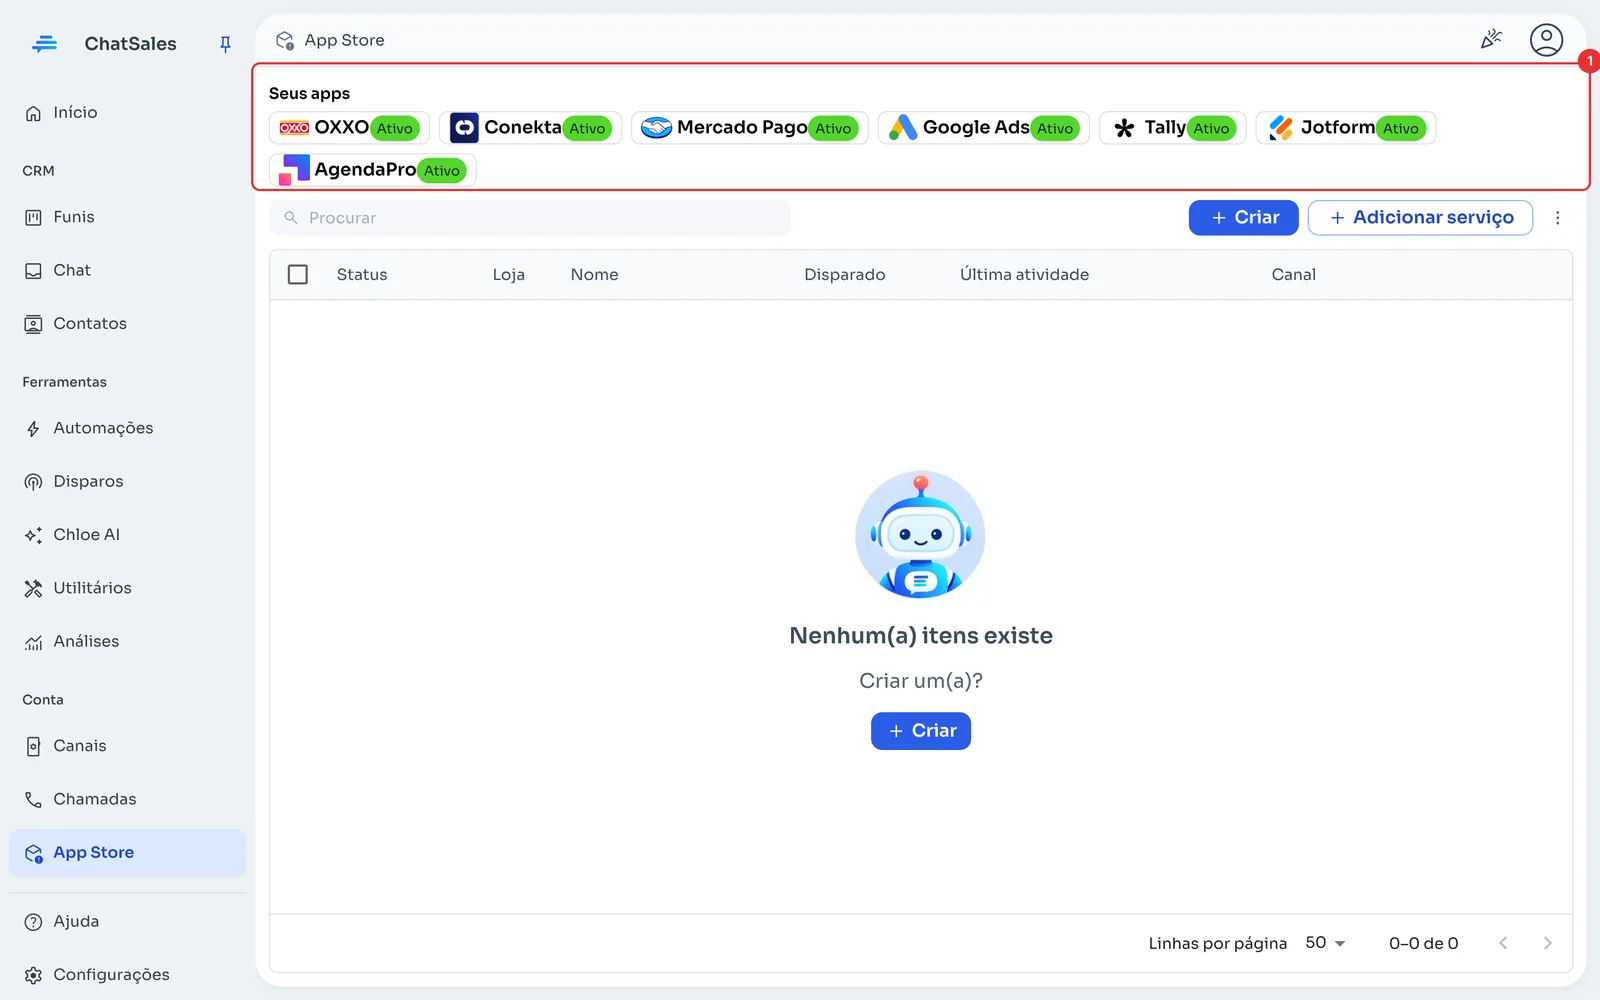Click the Tally Ativo badge

click(x=1211, y=128)
